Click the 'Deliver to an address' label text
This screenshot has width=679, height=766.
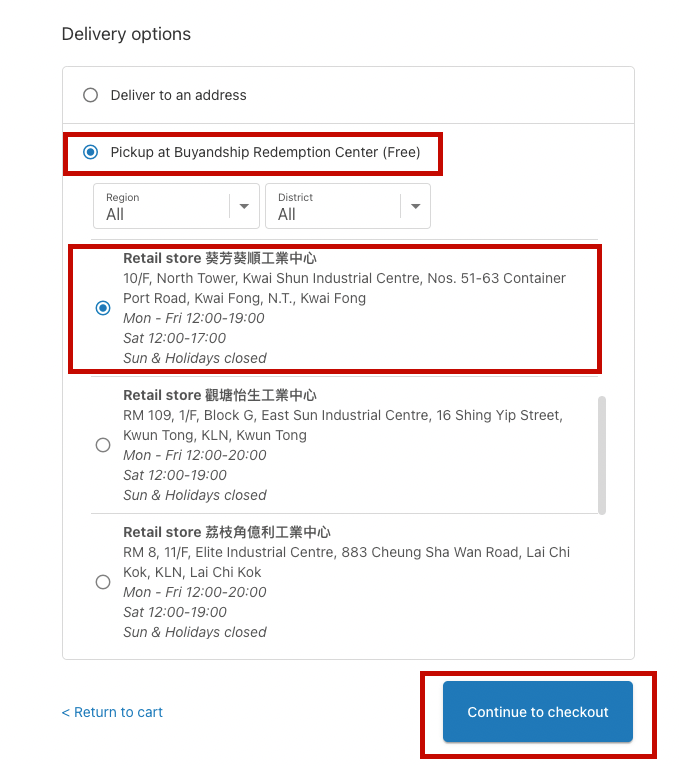tap(178, 96)
